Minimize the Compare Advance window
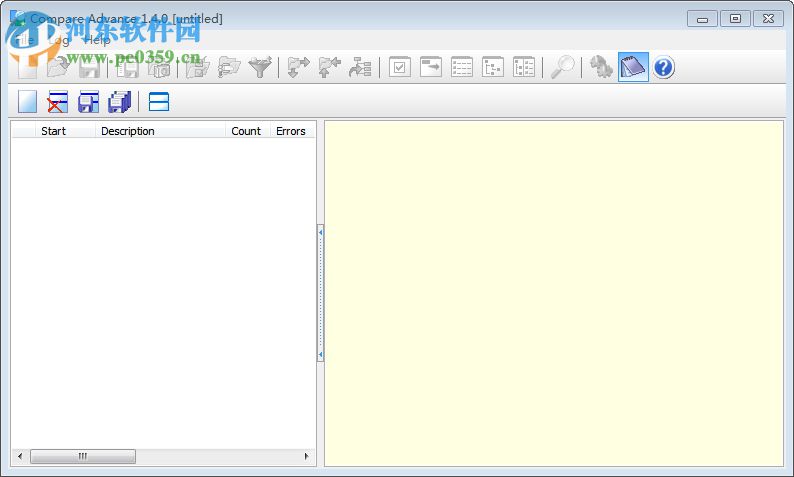794x477 pixels. (x=702, y=19)
